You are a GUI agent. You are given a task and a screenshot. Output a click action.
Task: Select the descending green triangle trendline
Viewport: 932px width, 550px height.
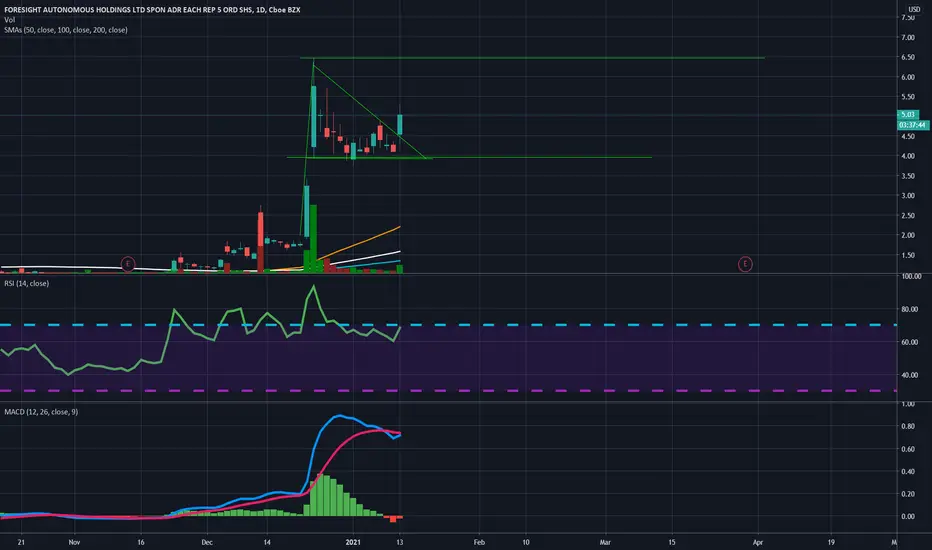click(x=369, y=110)
